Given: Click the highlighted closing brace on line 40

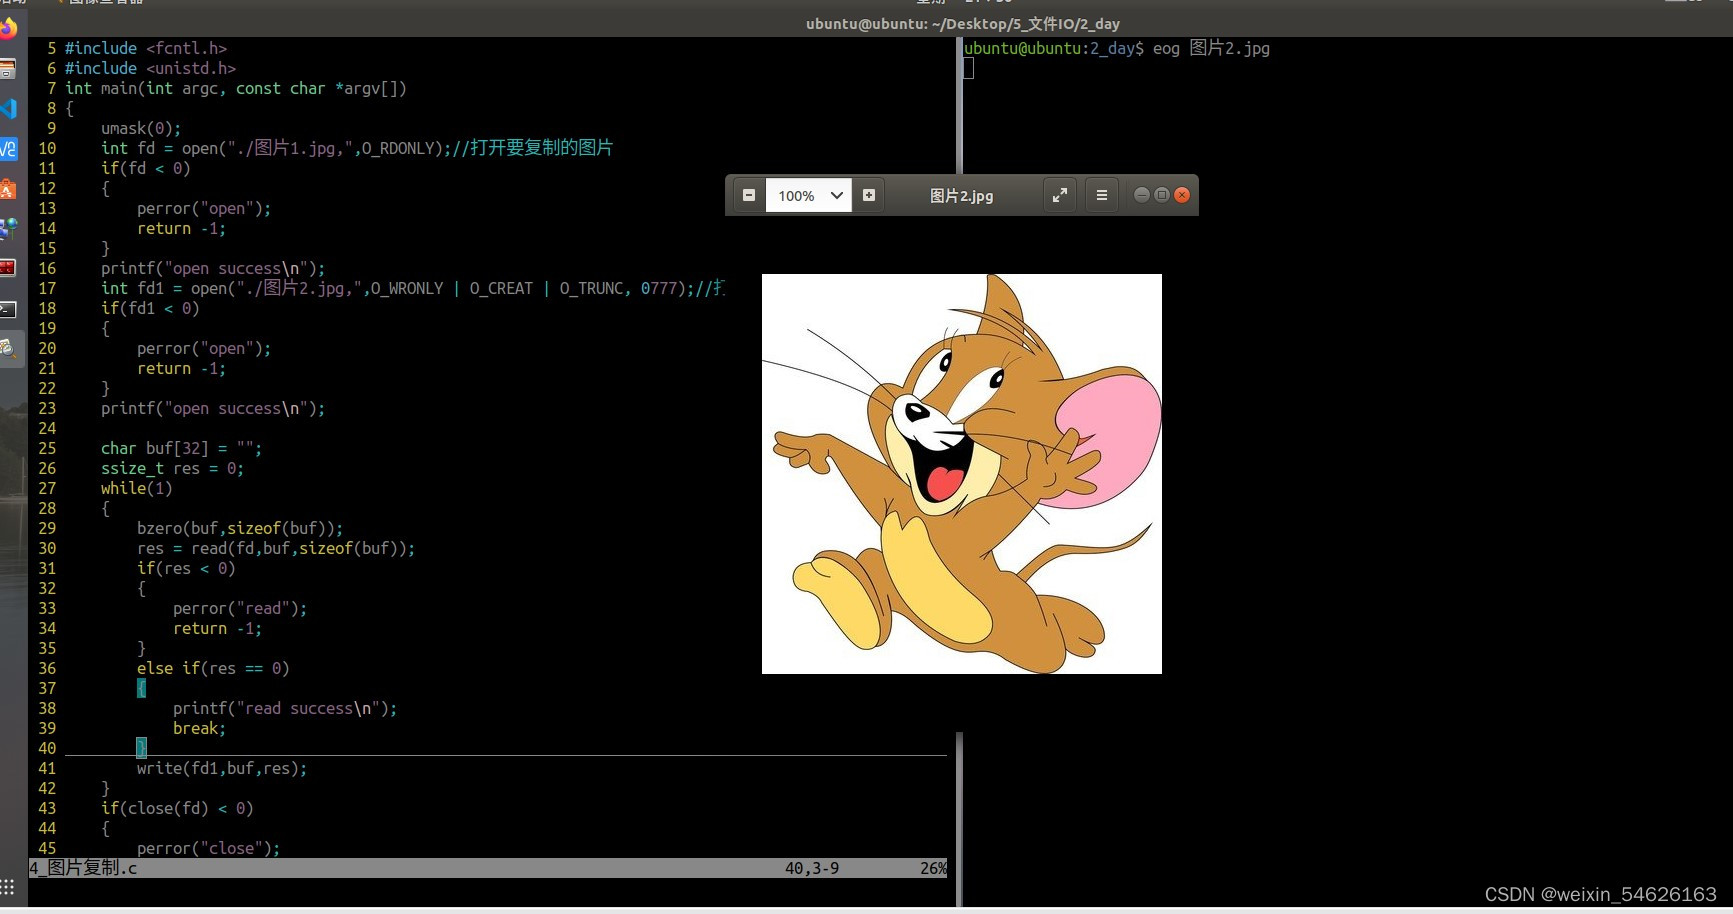Looking at the screenshot, I should click(141, 748).
